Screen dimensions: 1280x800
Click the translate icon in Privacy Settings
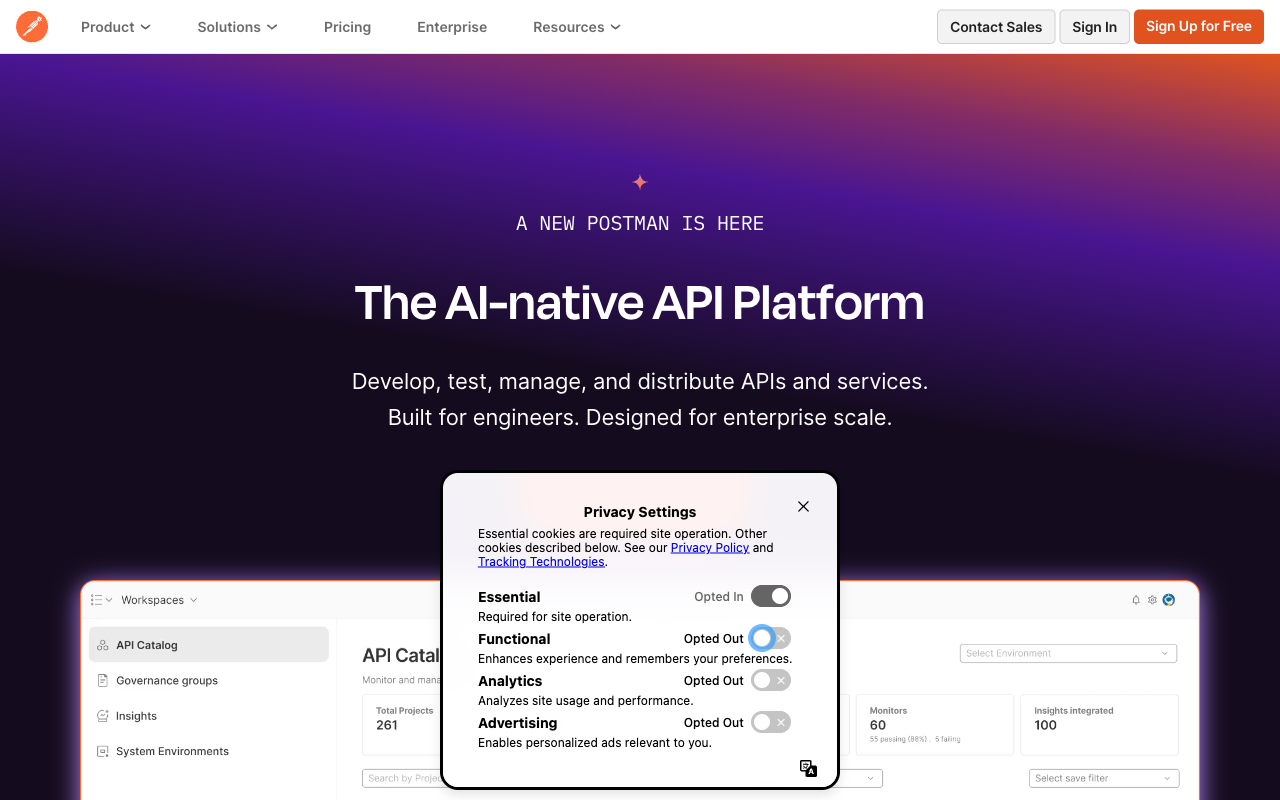pyautogui.click(x=808, y=768)
